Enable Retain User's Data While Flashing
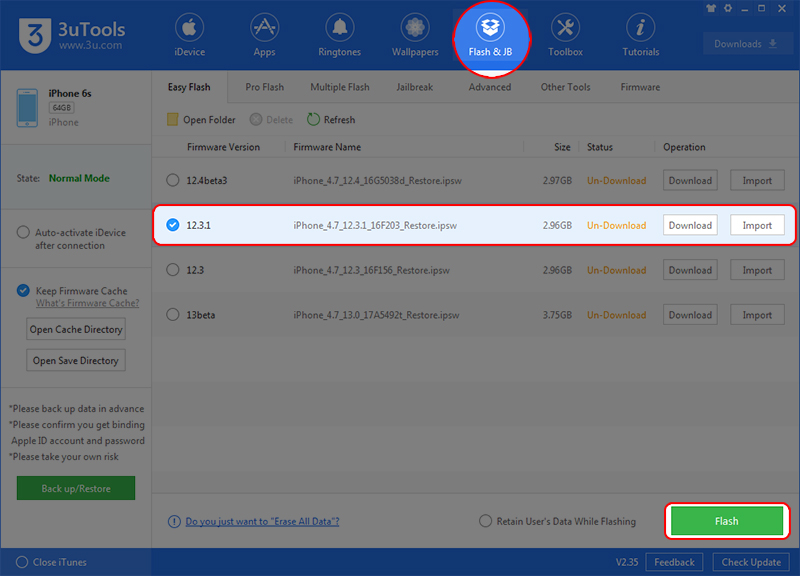Viewport: 800px width, 576px height. point(485,521)
